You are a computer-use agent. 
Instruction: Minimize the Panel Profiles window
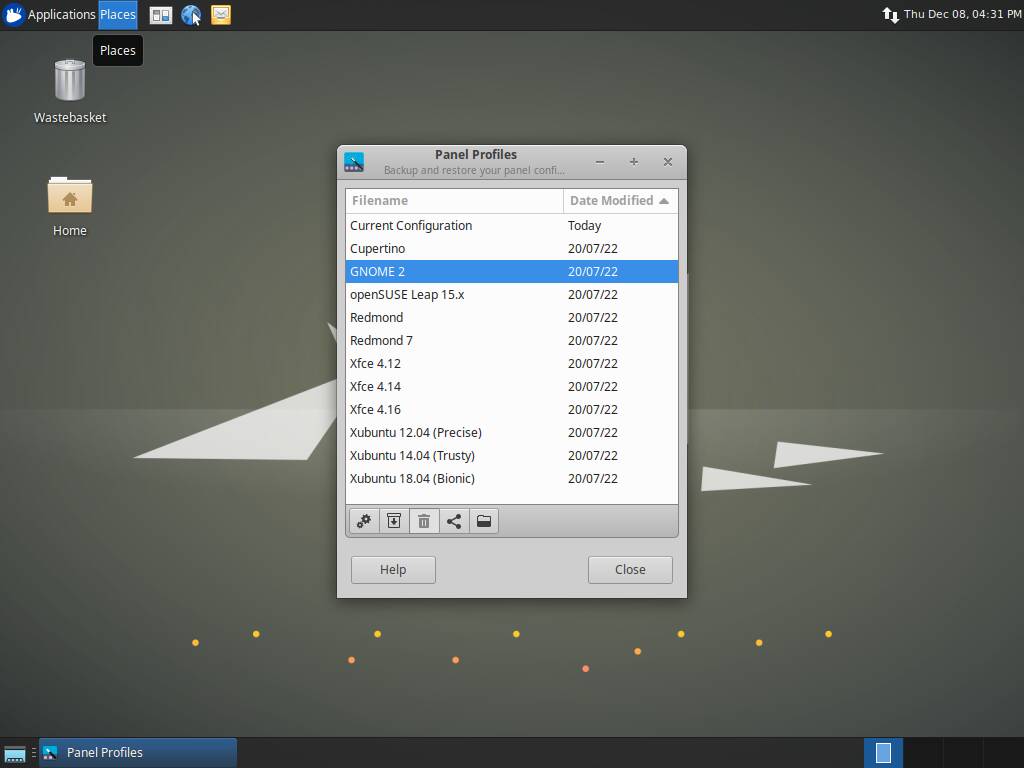coord(600,162)
